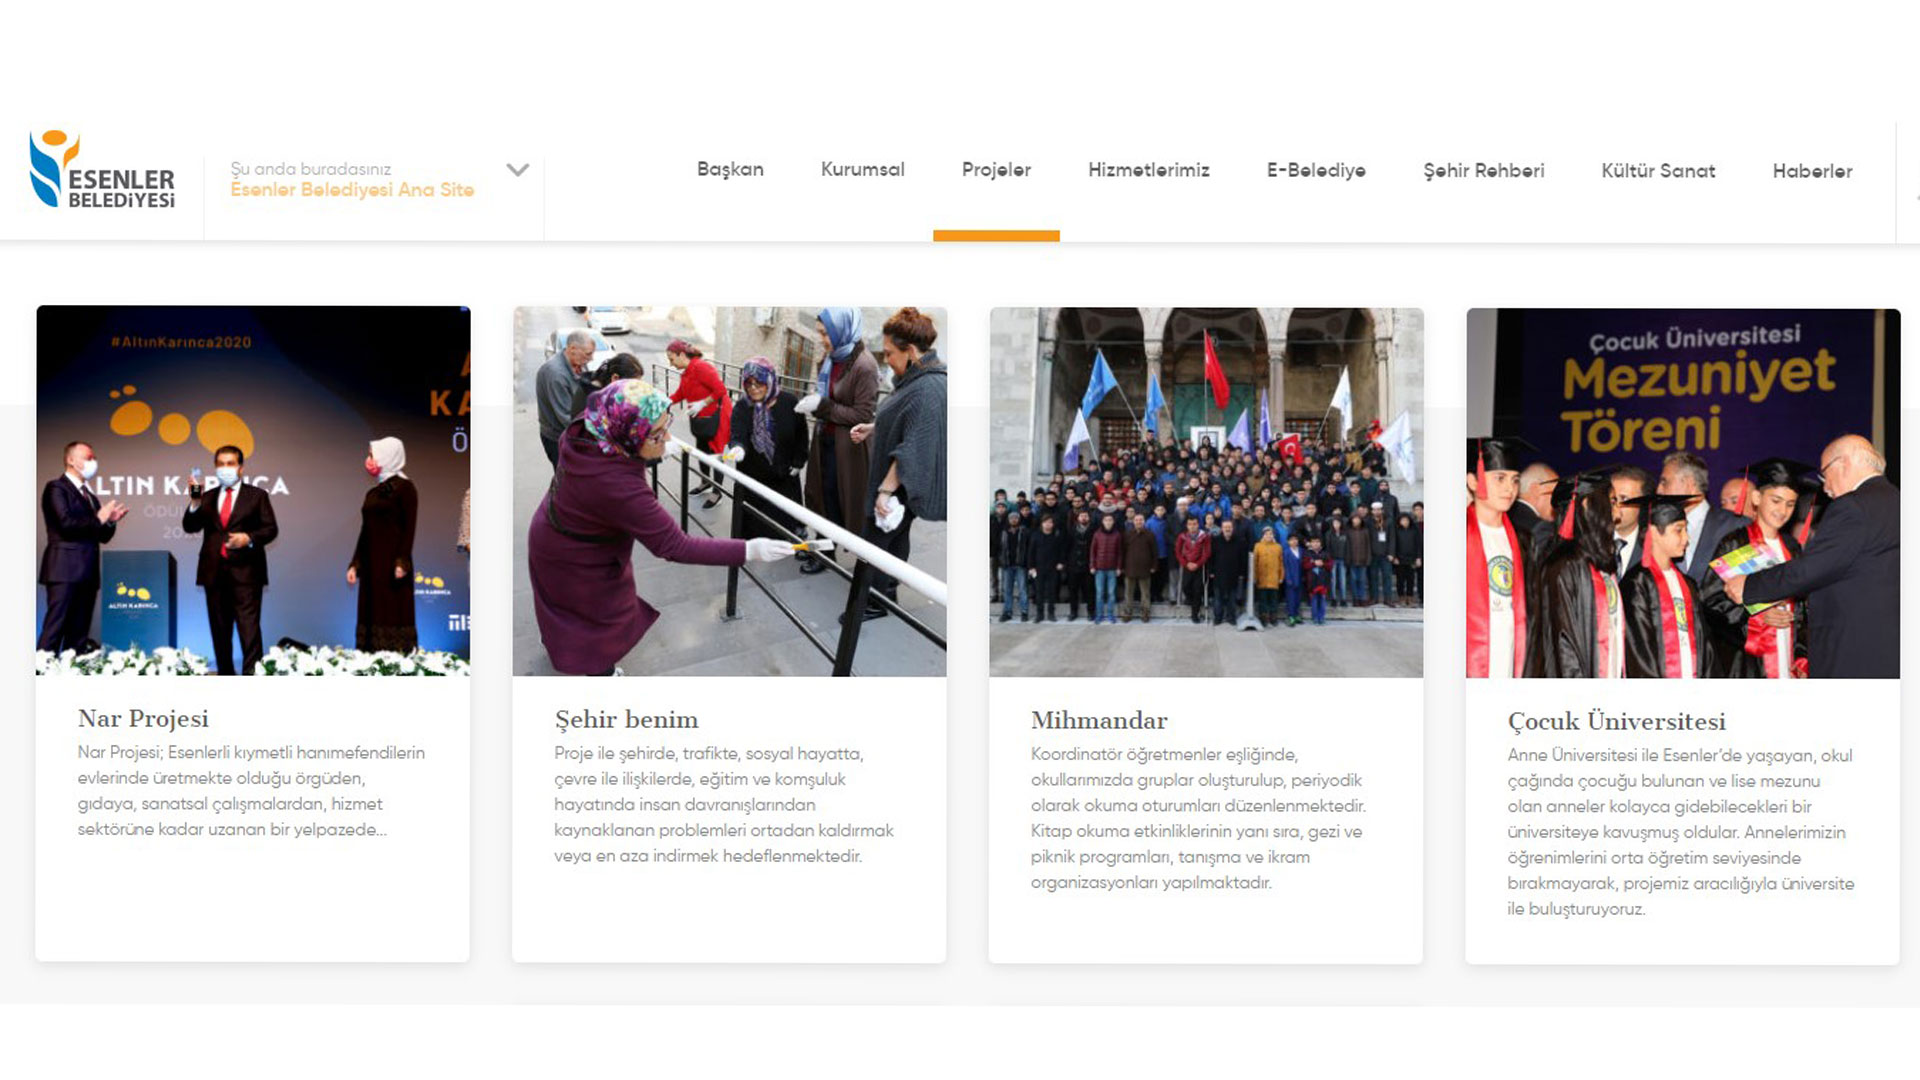The height and width of the screenshot is (1080, 1920).
Task: Open the Başkan menu
Action: tap(730, 170)
